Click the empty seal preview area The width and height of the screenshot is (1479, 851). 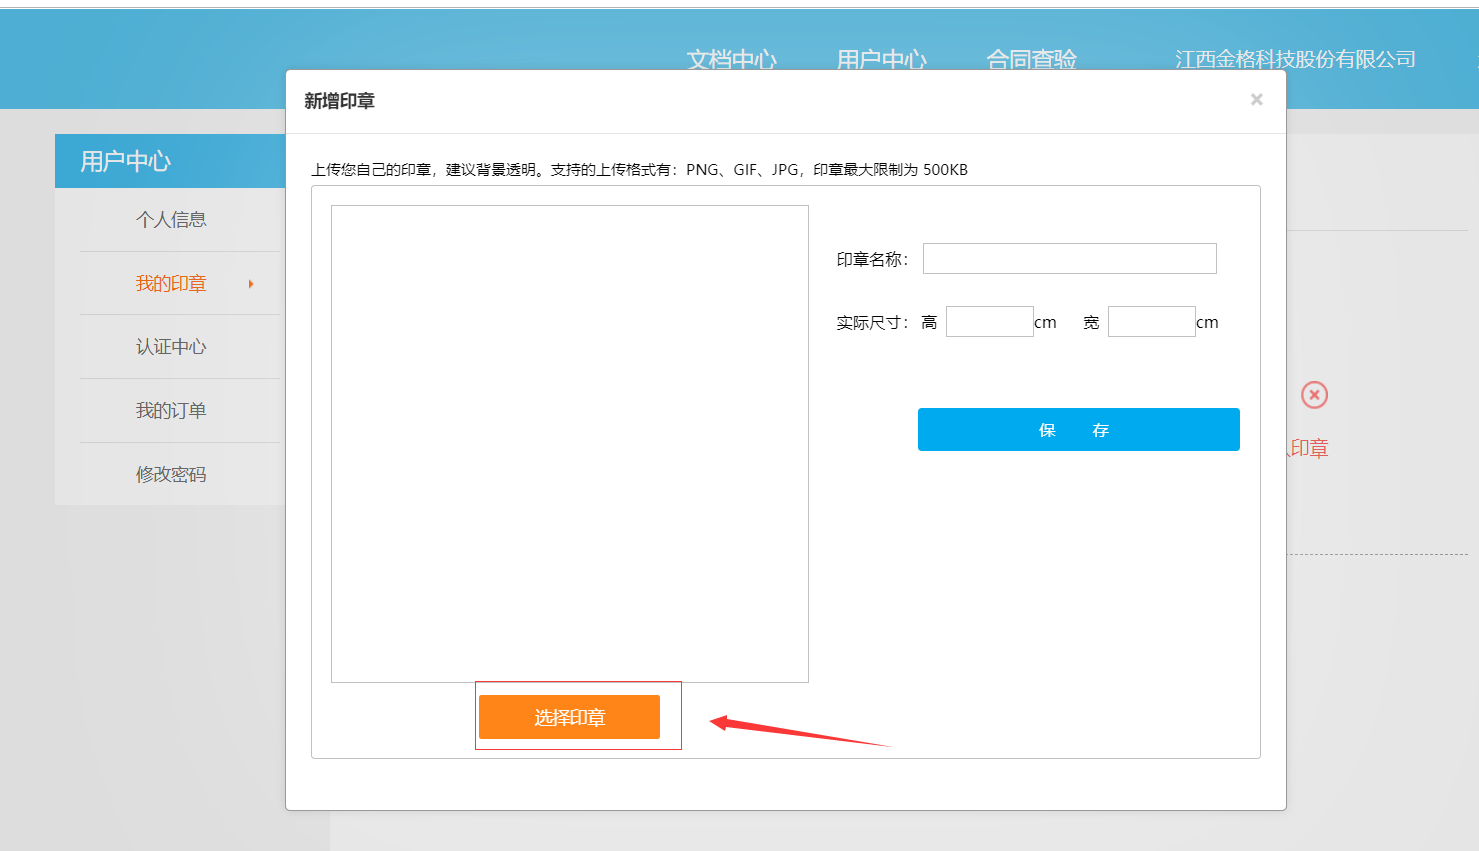[569, 443]
